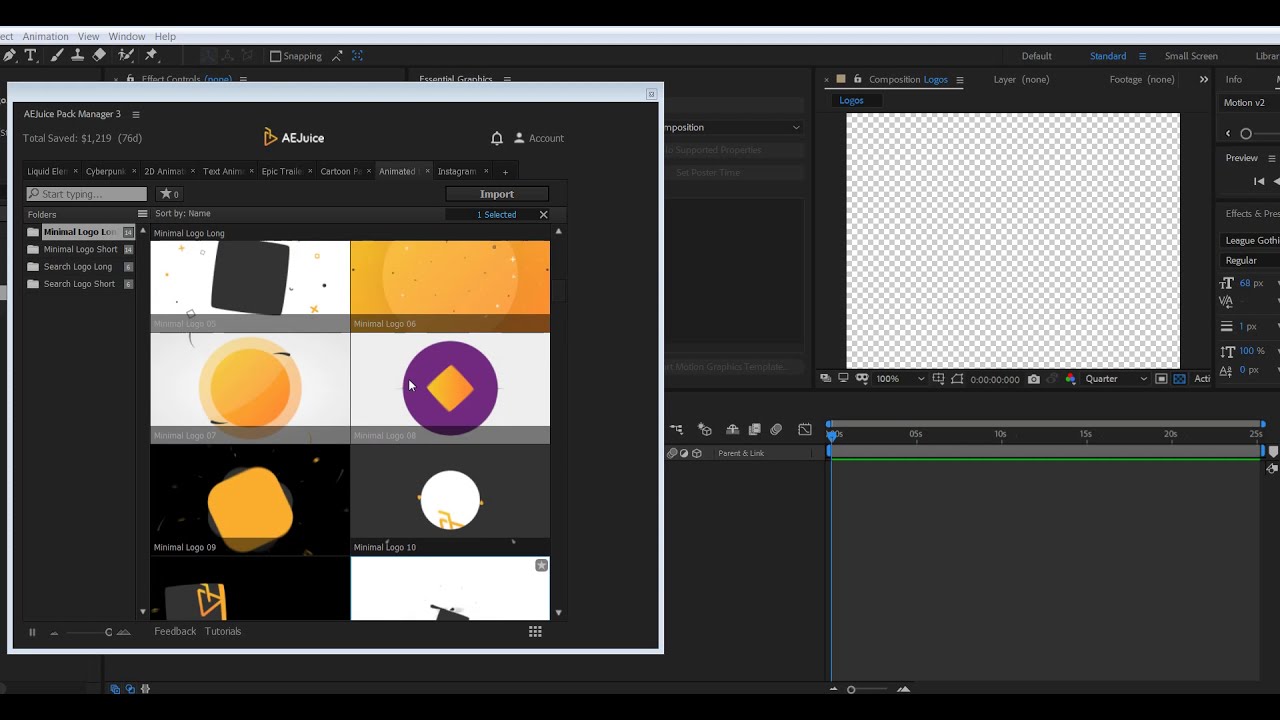Open AEJuice notifications bell
1280x720 pixels.
[497, 138]
